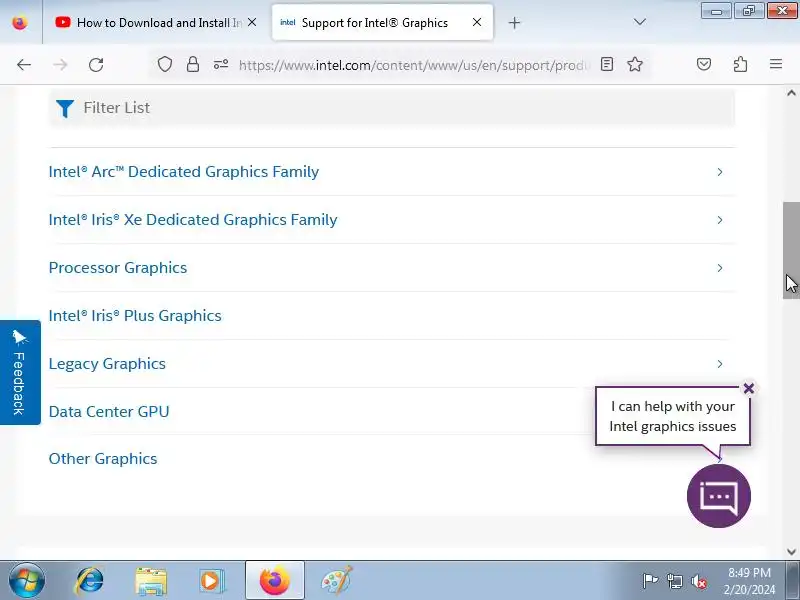Open the Extensions puzzle icon

[x=740, y=64]
